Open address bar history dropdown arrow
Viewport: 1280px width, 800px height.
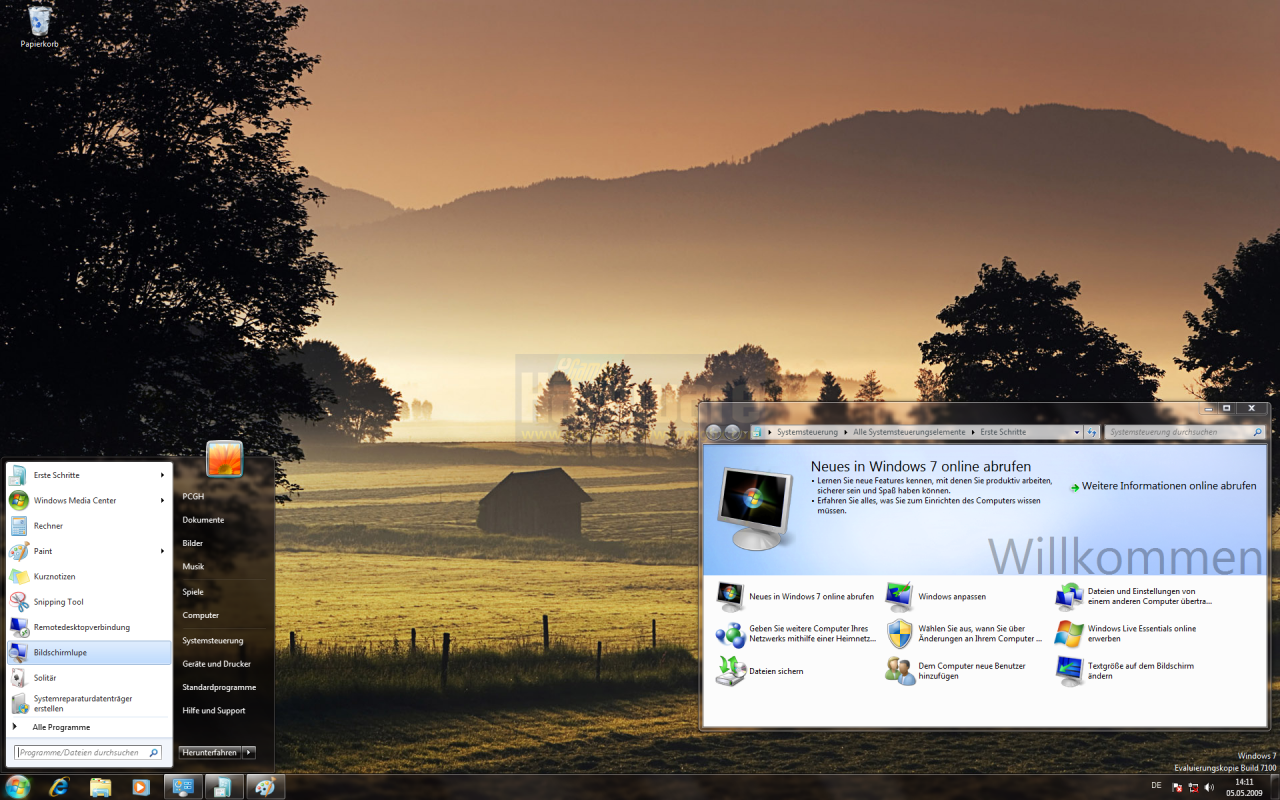tap(1077, 432)
